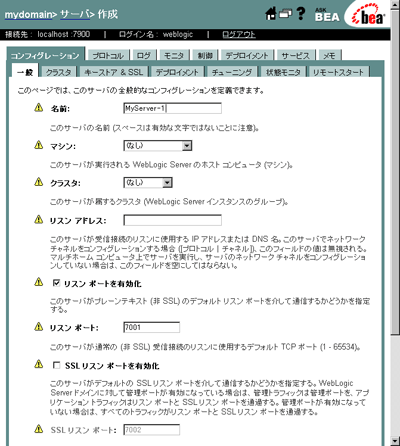Click warning icon beside SSL リスン ポートを有効化
This screenshot has width=400, height=446.
[x=39, y=364]
